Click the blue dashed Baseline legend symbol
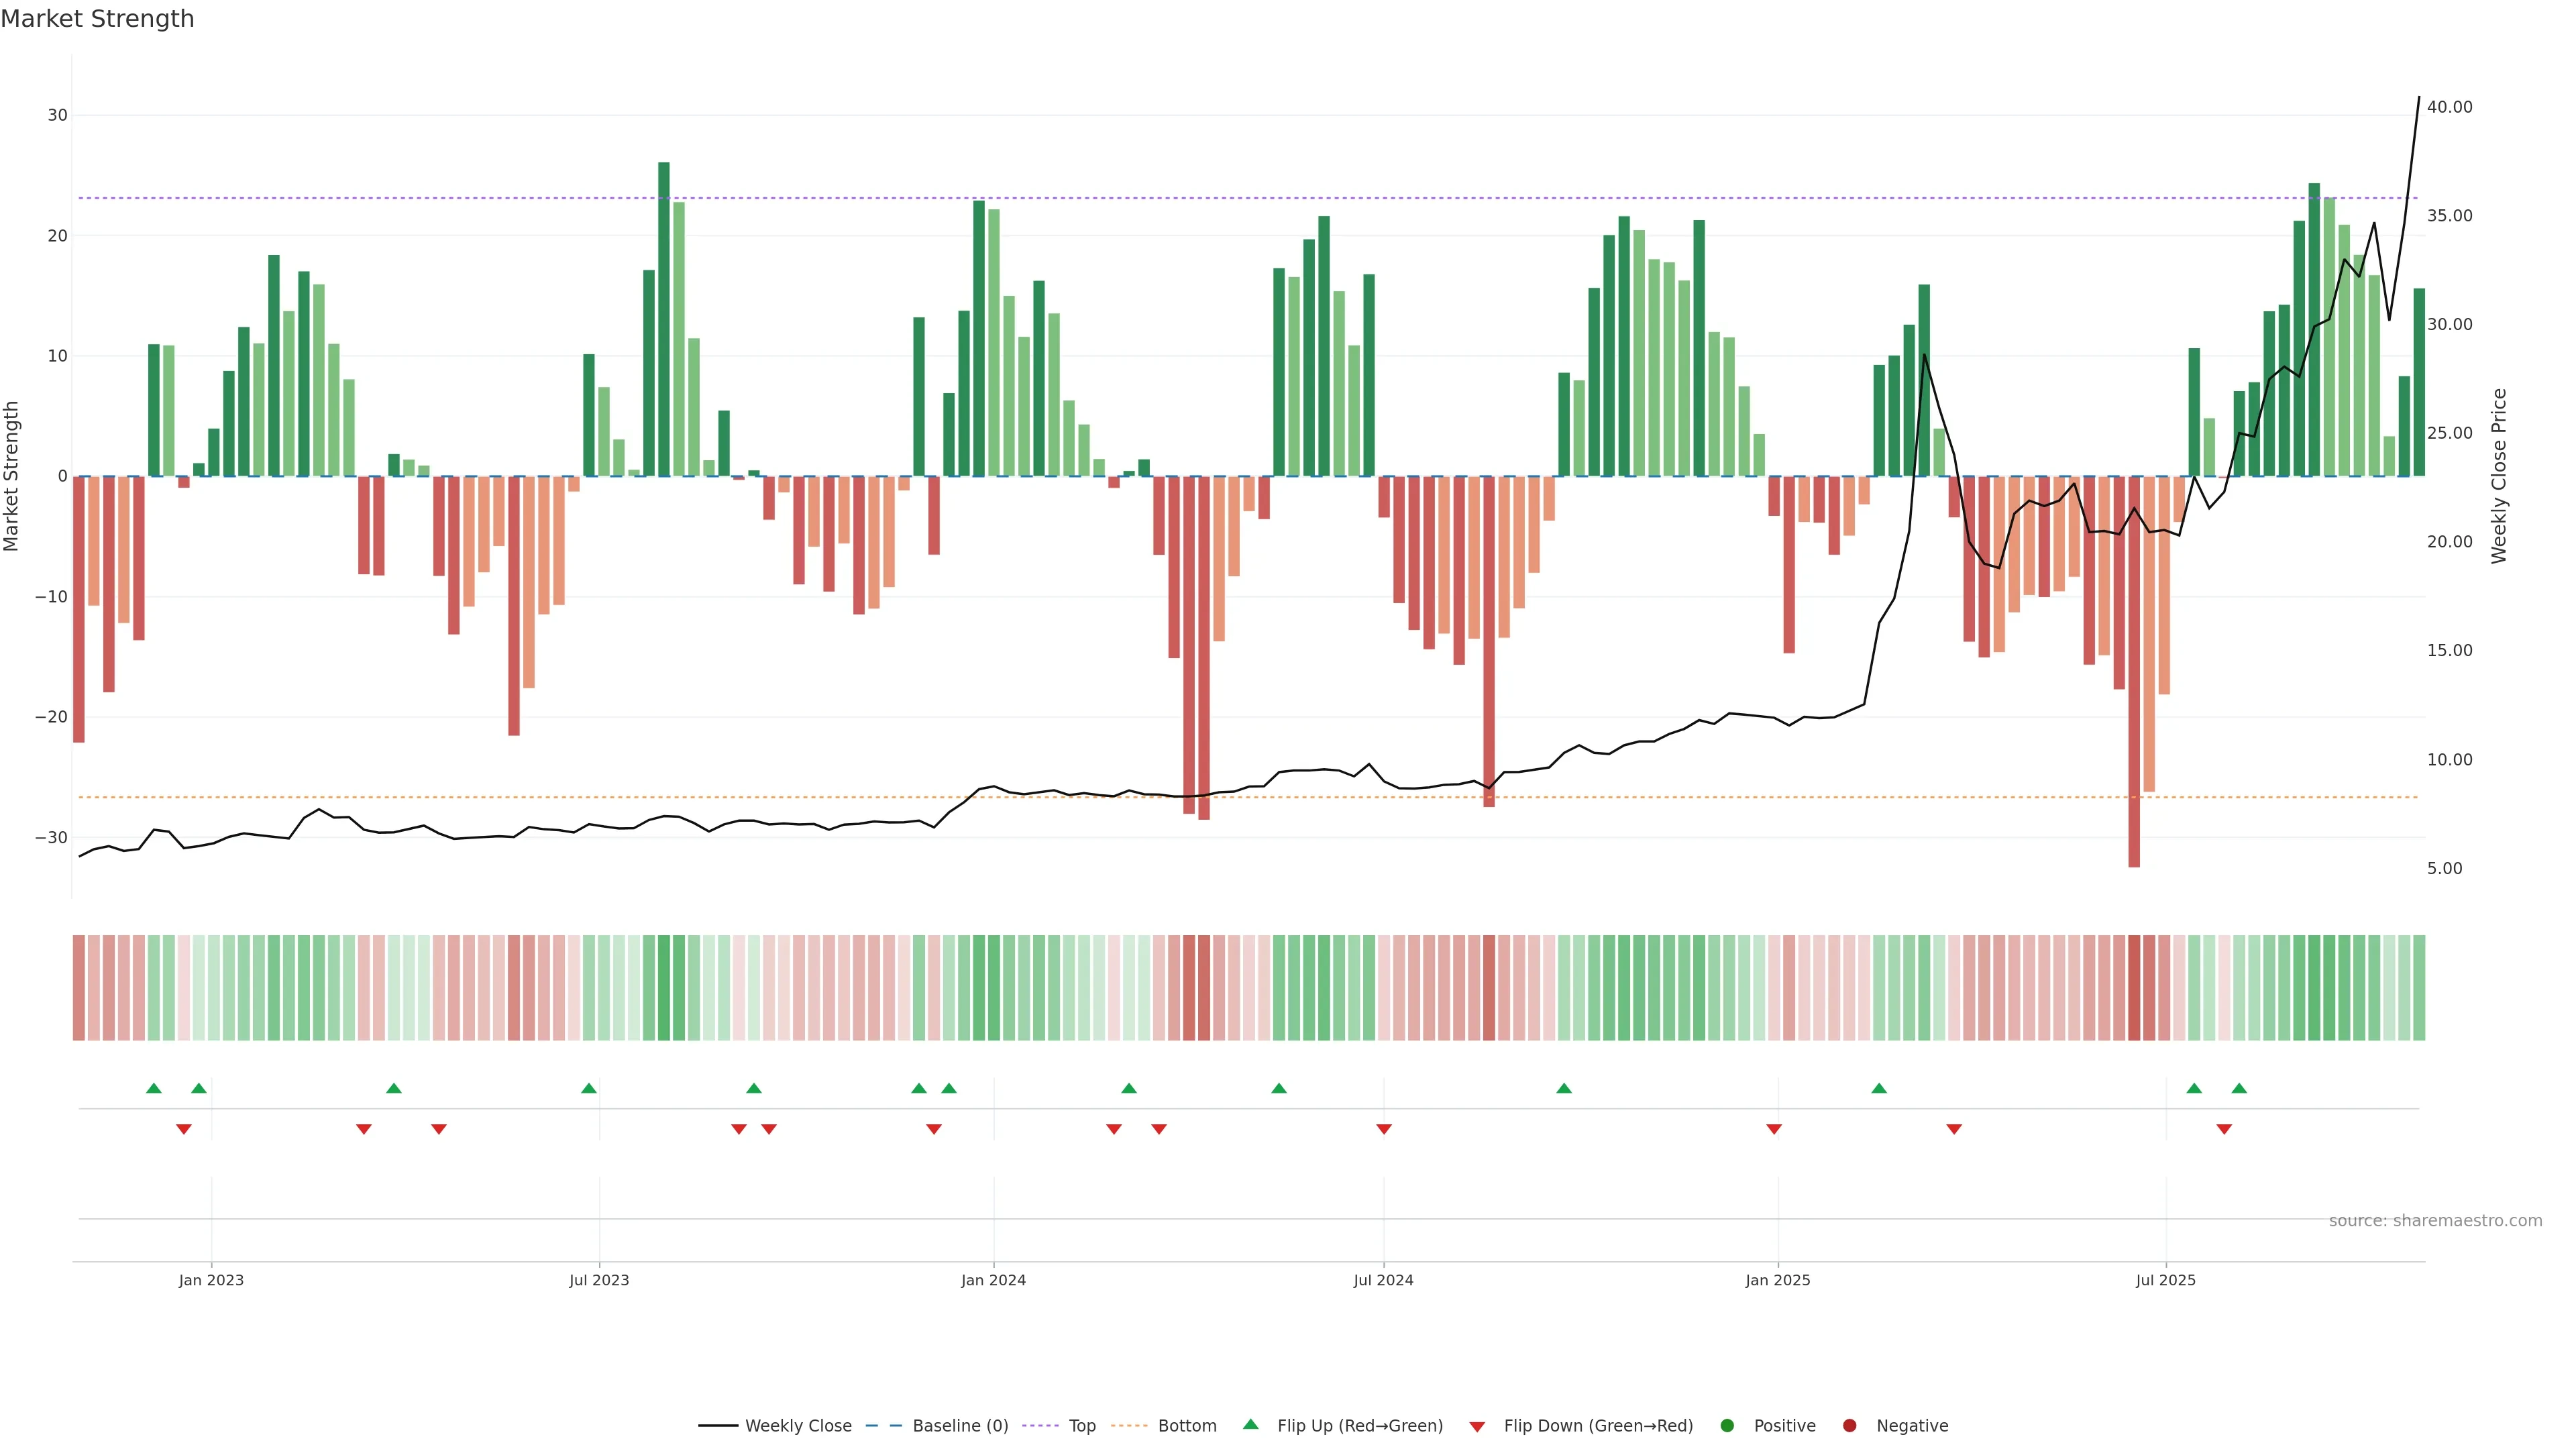 coord(883,1425)
